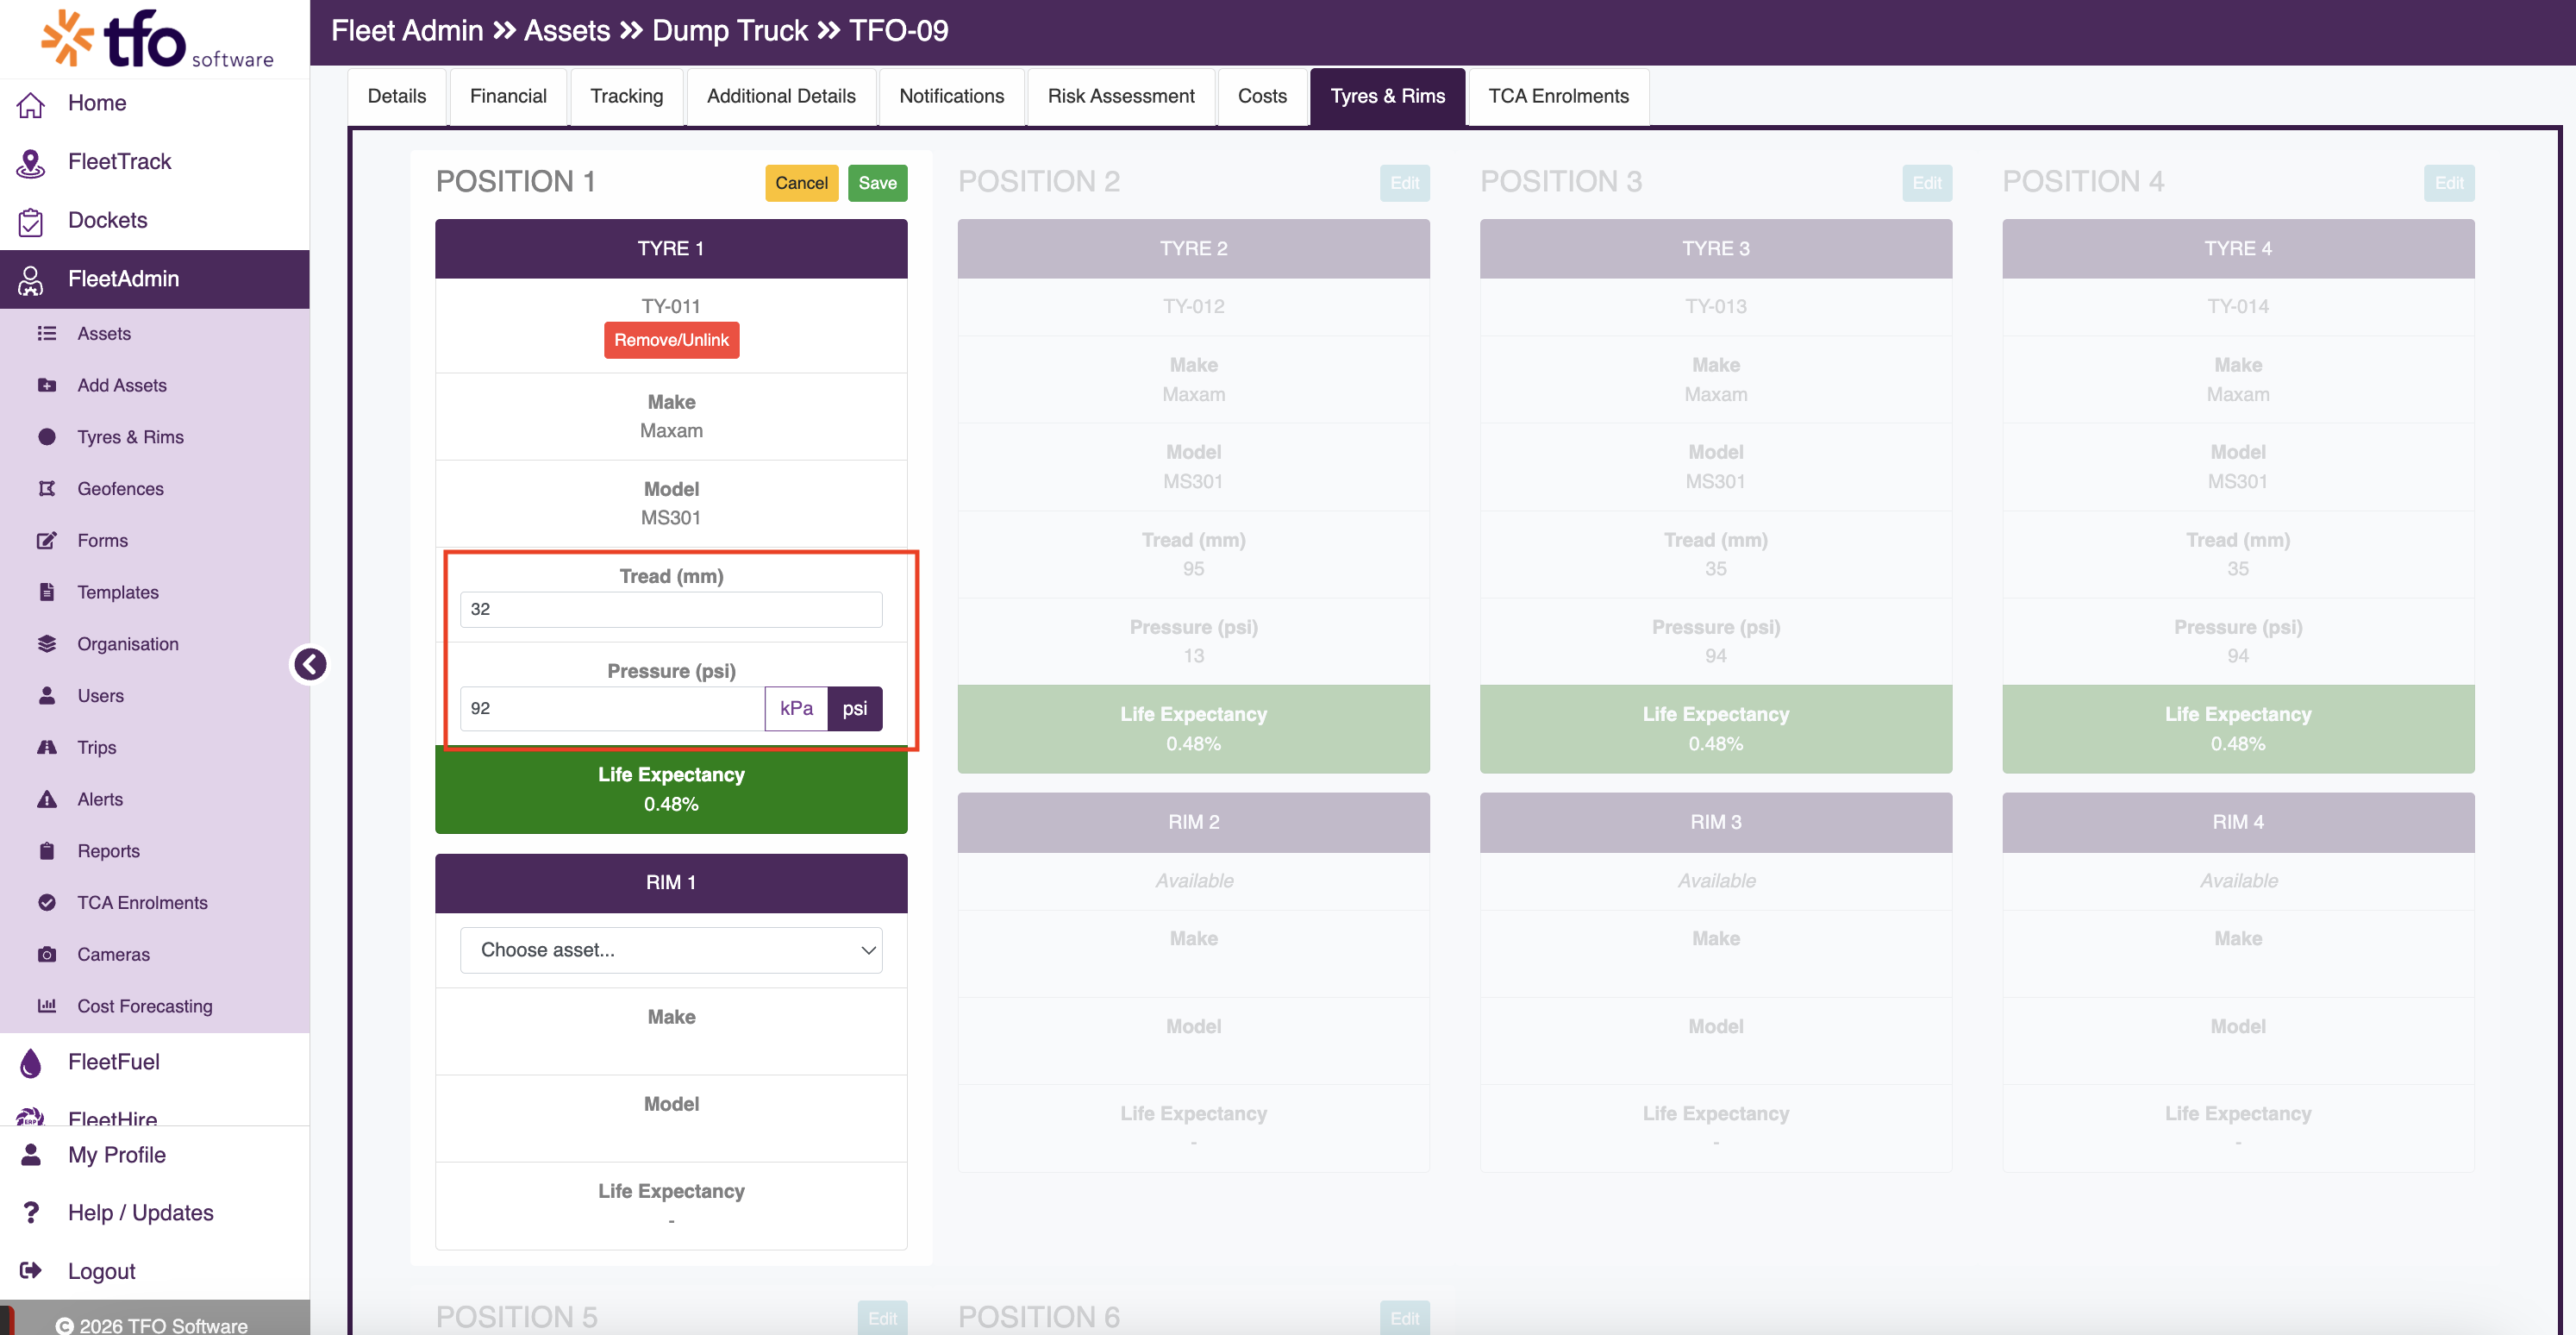Switch pressure unit to kPa

(x=796, y=709)
